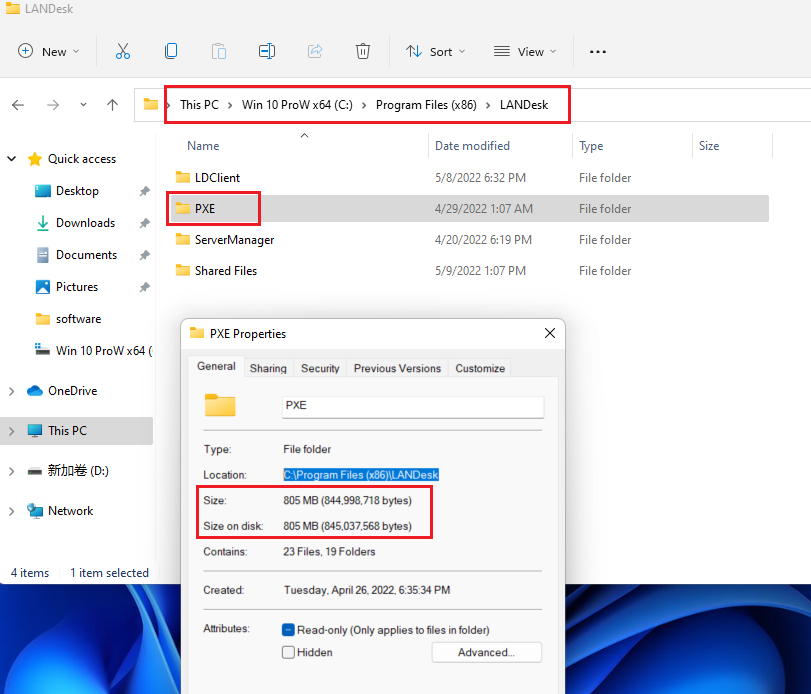Viewport: 811px width, 694px height.
Task: Enable the Hidden attribute checkbox
Action: click(289, 652)
